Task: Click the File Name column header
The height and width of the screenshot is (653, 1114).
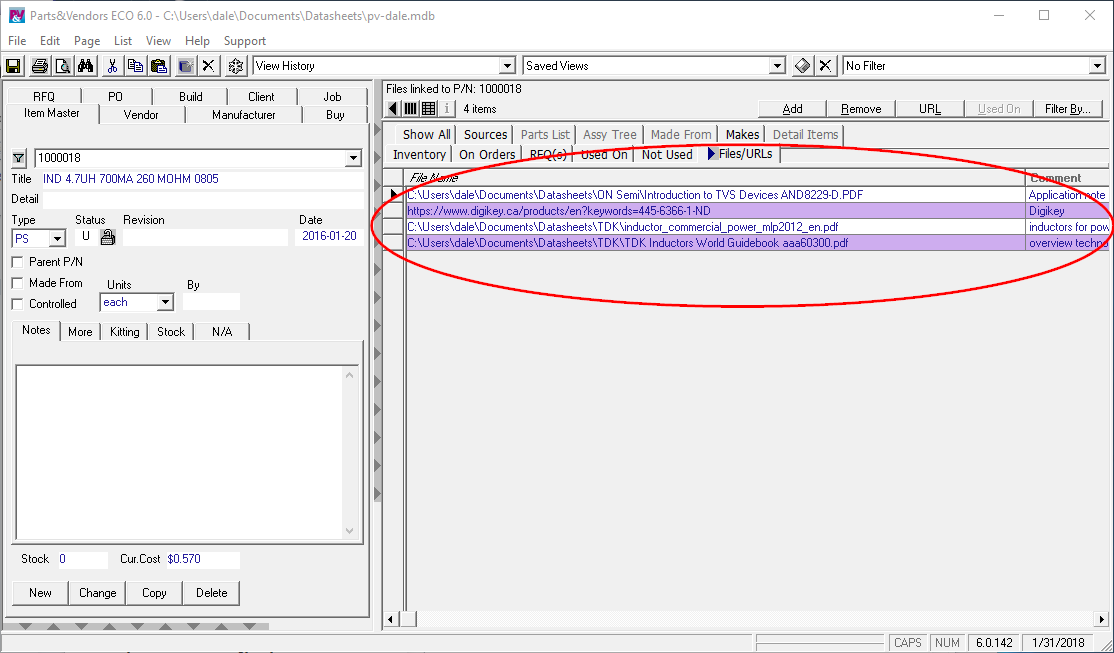Action: (715, 178)
